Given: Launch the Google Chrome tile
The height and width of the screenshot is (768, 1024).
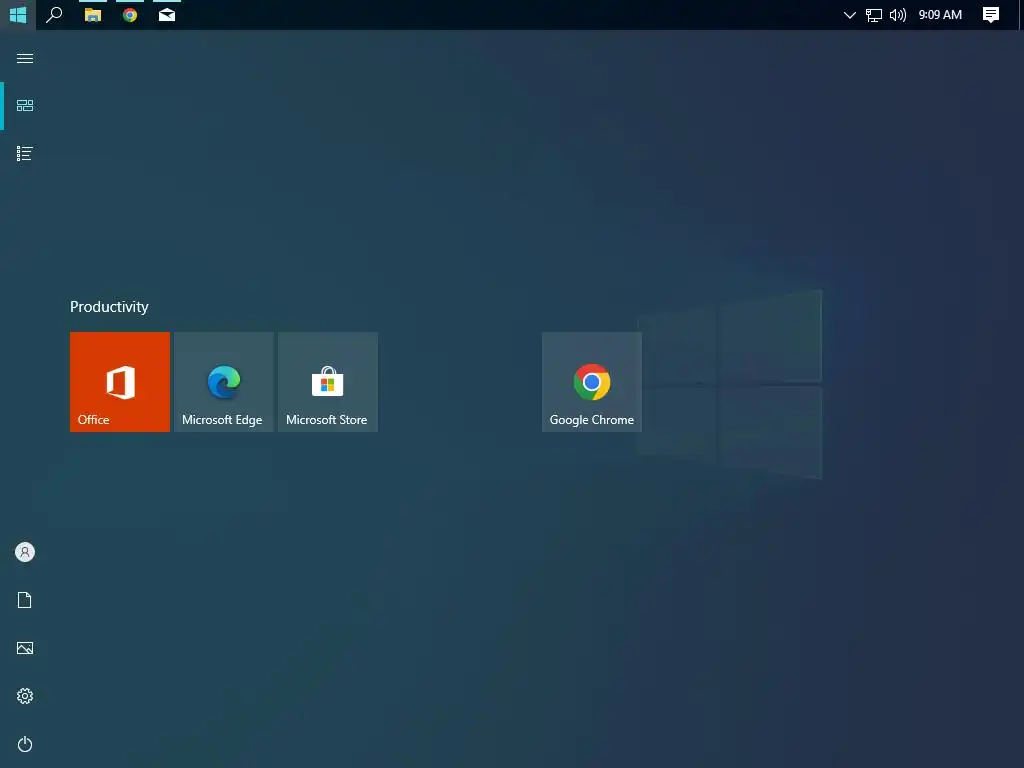Looking at the screenshot, I should pos(592,381).
